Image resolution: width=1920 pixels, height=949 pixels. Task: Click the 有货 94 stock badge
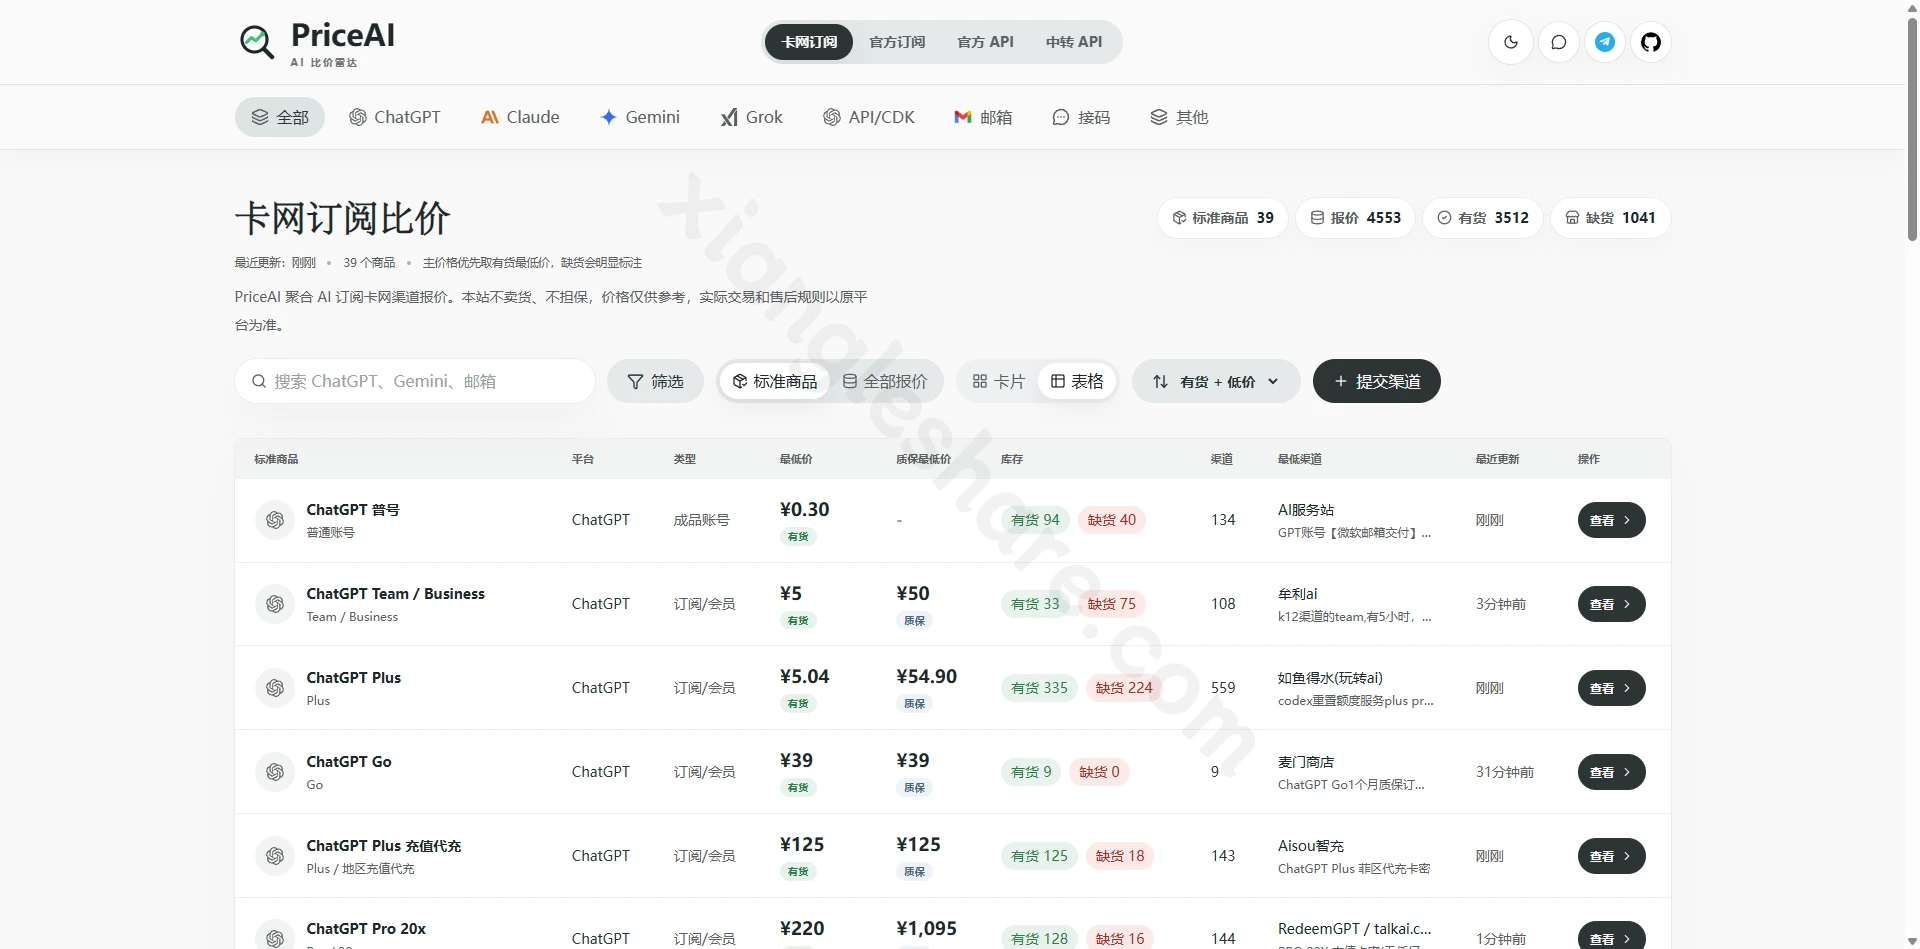click(1035, 520)
